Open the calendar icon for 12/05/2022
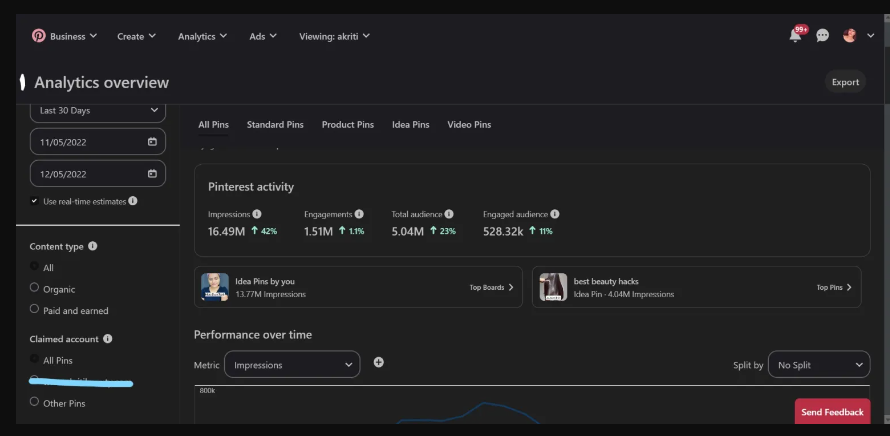 coord(152,174)
